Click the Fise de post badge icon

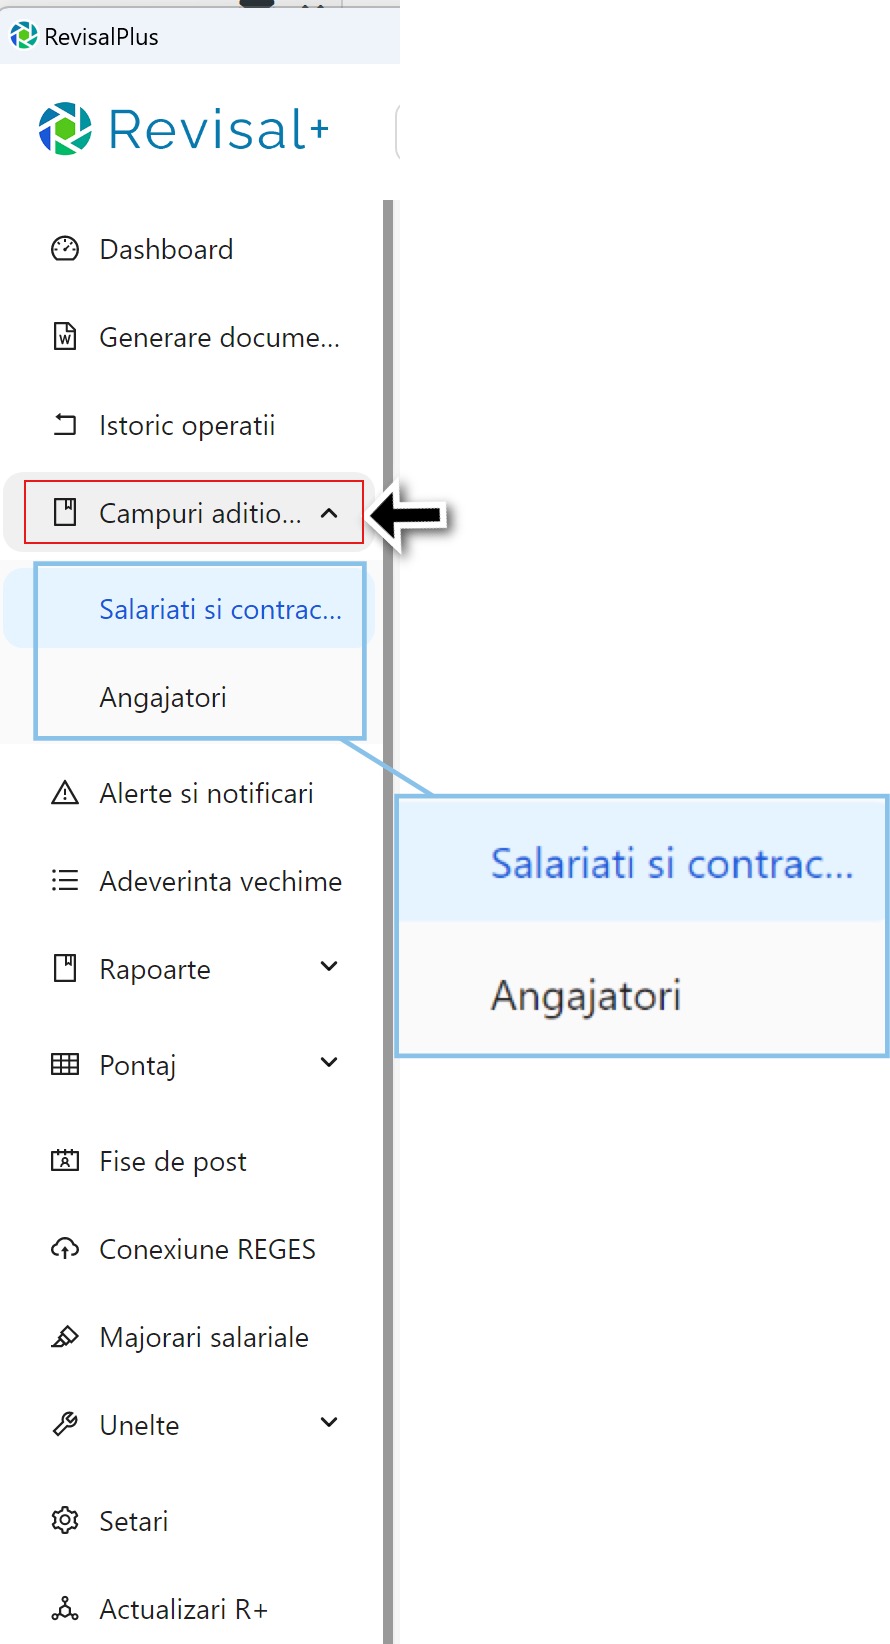[x=64, y=1161]
